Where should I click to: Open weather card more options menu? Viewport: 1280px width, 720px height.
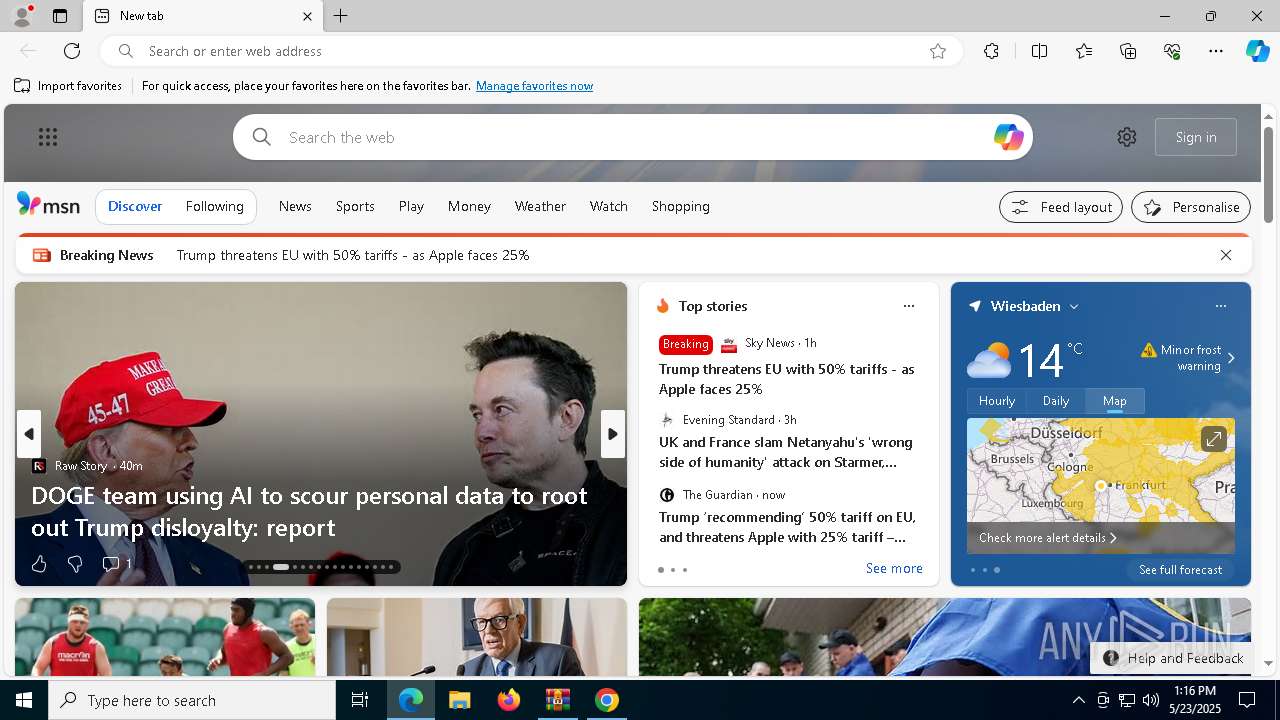pos(1220,306)
